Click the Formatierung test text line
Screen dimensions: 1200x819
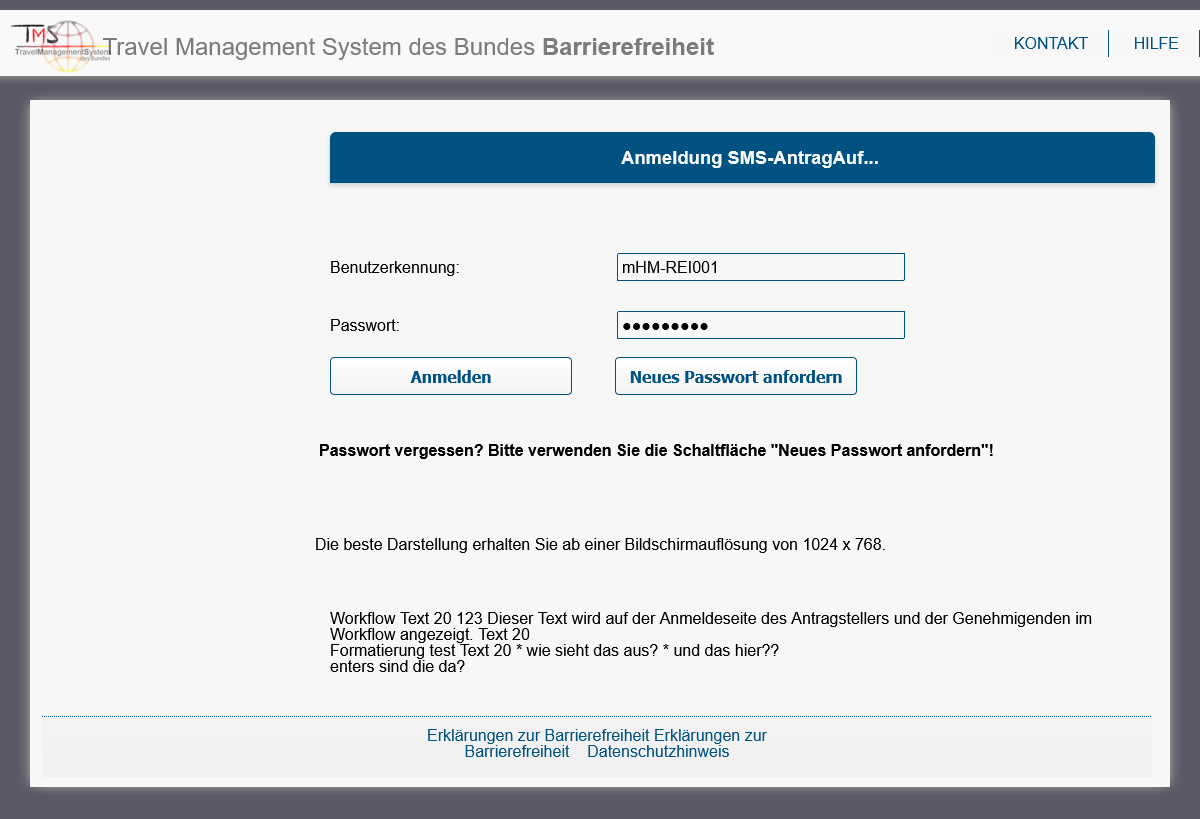[554, 651]
